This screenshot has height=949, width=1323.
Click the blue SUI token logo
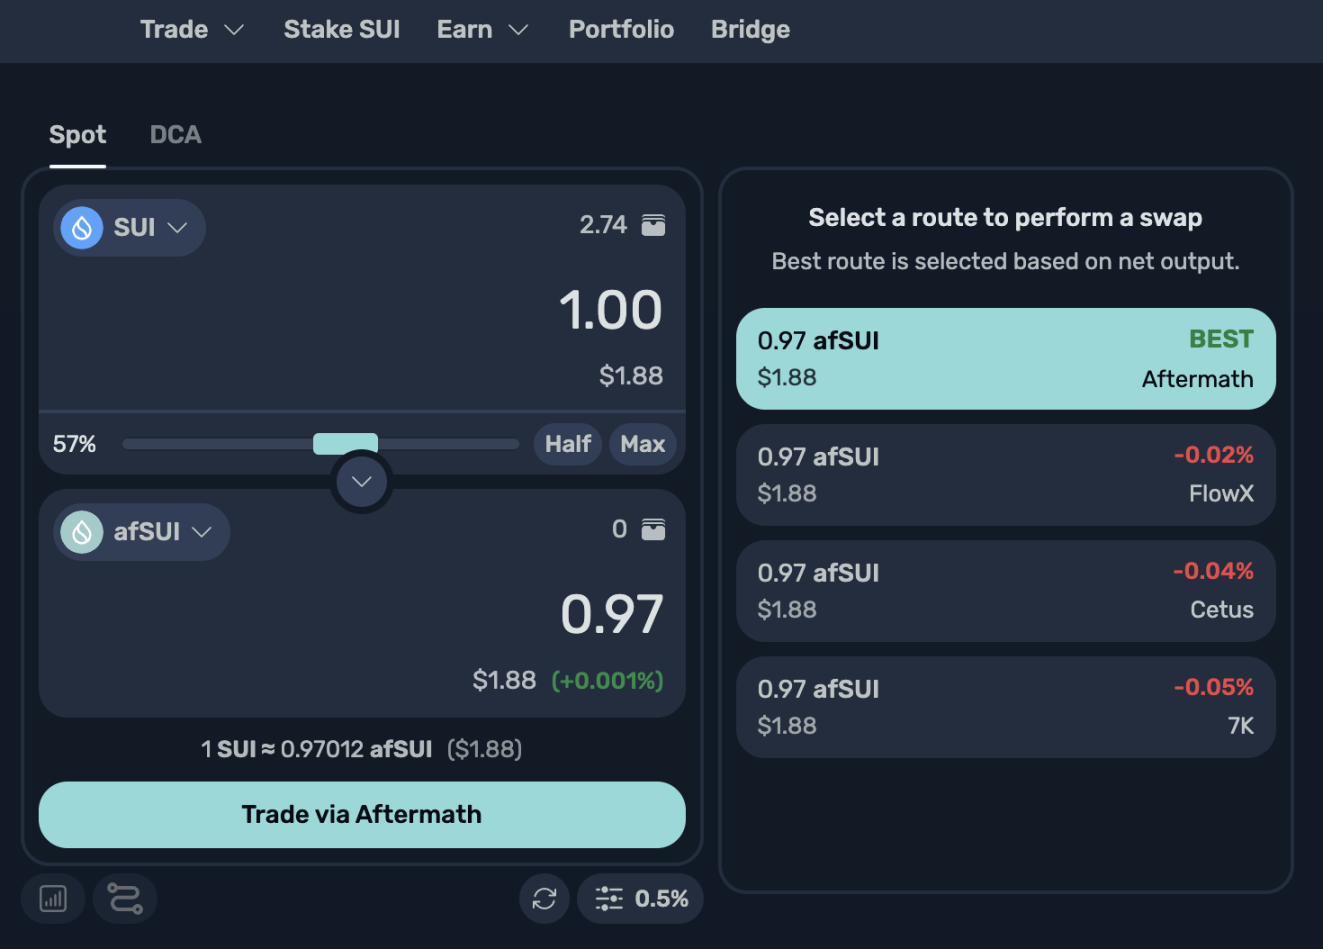[83, 228]
